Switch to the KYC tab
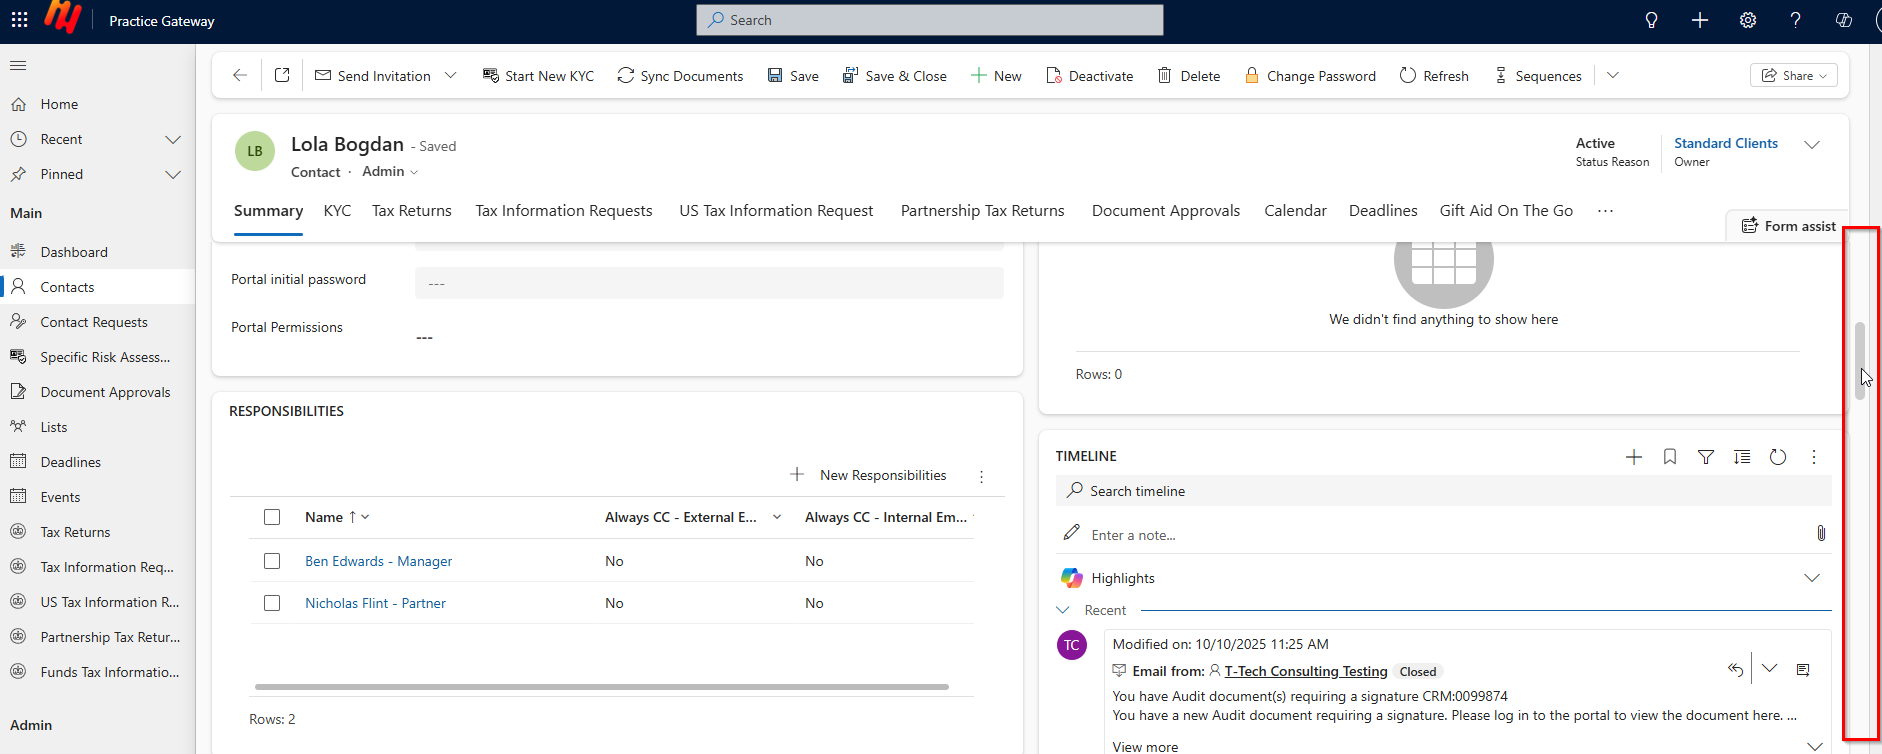This screenshot has height=754, width=1882. (x=337, y=211)
